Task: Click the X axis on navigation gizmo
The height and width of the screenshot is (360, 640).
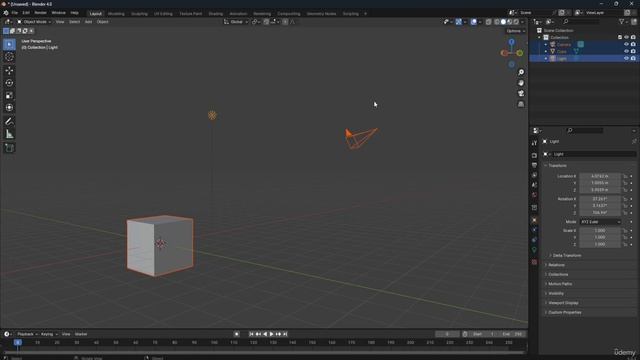Action: [504, 53]
